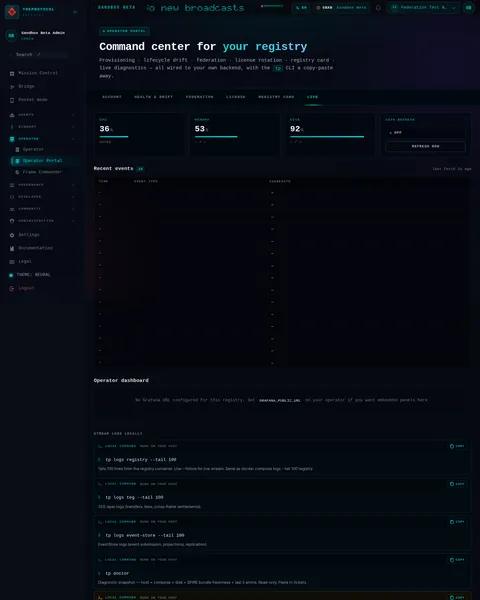Click the Logout icon
The height and width of the screenshot is (600, 480).
click(x=12, y=288)
